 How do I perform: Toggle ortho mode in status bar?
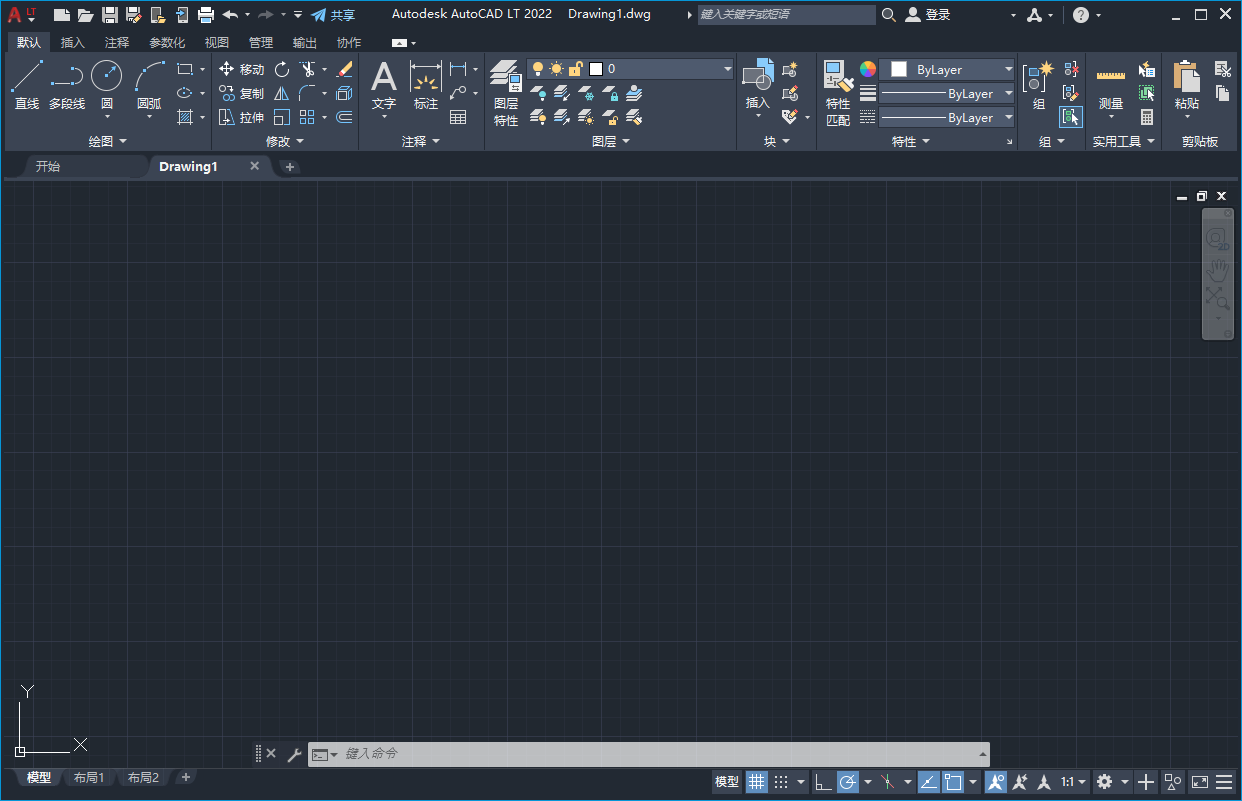coord(823,782)
